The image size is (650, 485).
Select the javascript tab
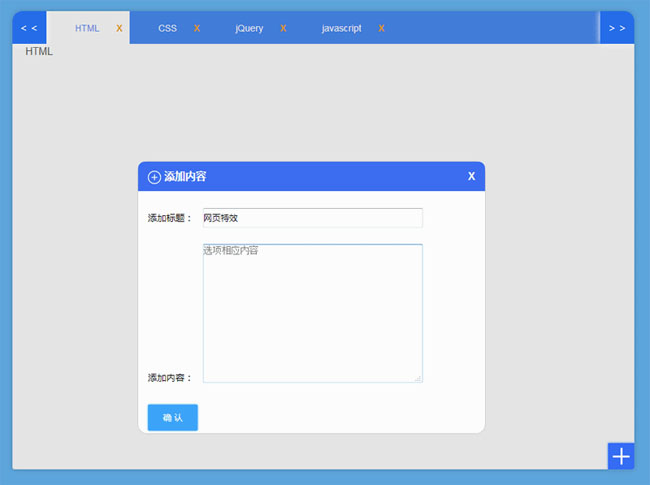point(341,28)
